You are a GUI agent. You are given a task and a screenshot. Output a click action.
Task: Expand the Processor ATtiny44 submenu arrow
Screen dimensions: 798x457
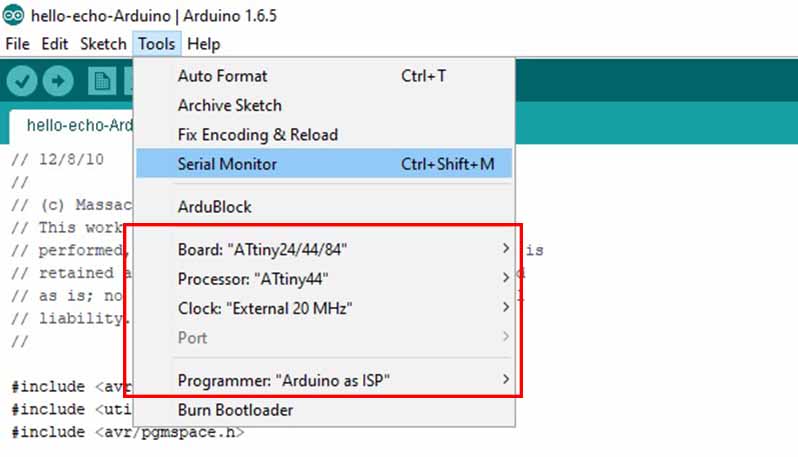coord(505,278)
